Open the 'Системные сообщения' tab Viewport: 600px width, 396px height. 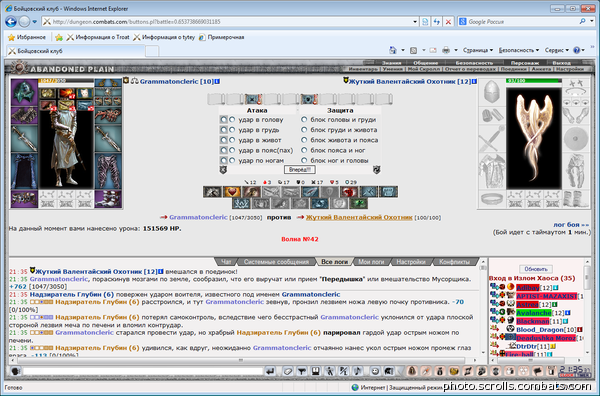click(x=276, y=262)
